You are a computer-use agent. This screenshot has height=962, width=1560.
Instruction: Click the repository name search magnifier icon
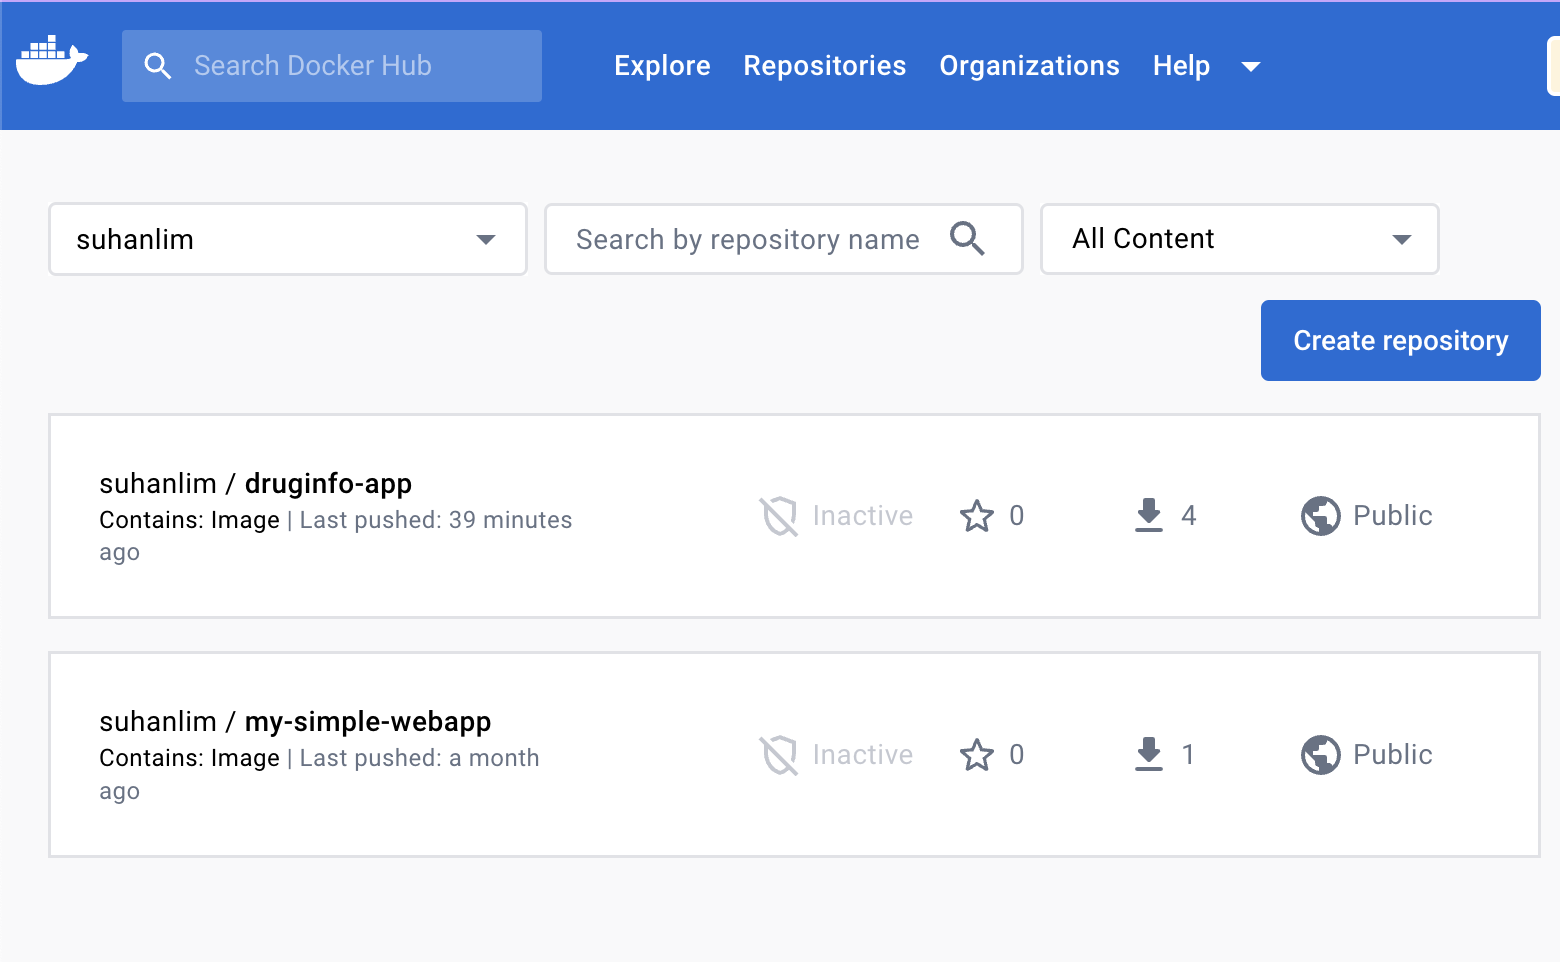967,238
